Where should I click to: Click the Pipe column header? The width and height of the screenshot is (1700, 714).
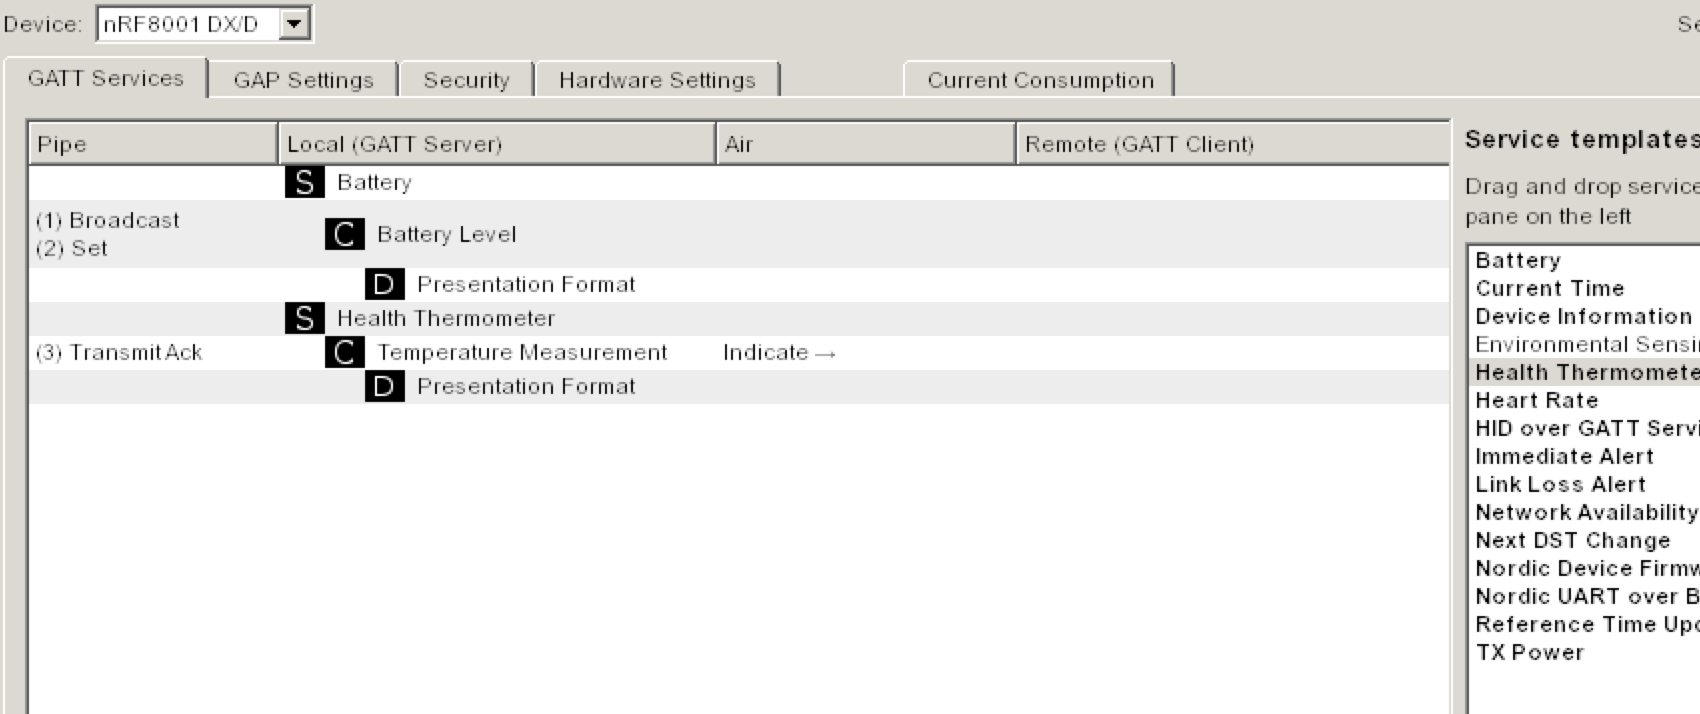[x=152, y=144]
